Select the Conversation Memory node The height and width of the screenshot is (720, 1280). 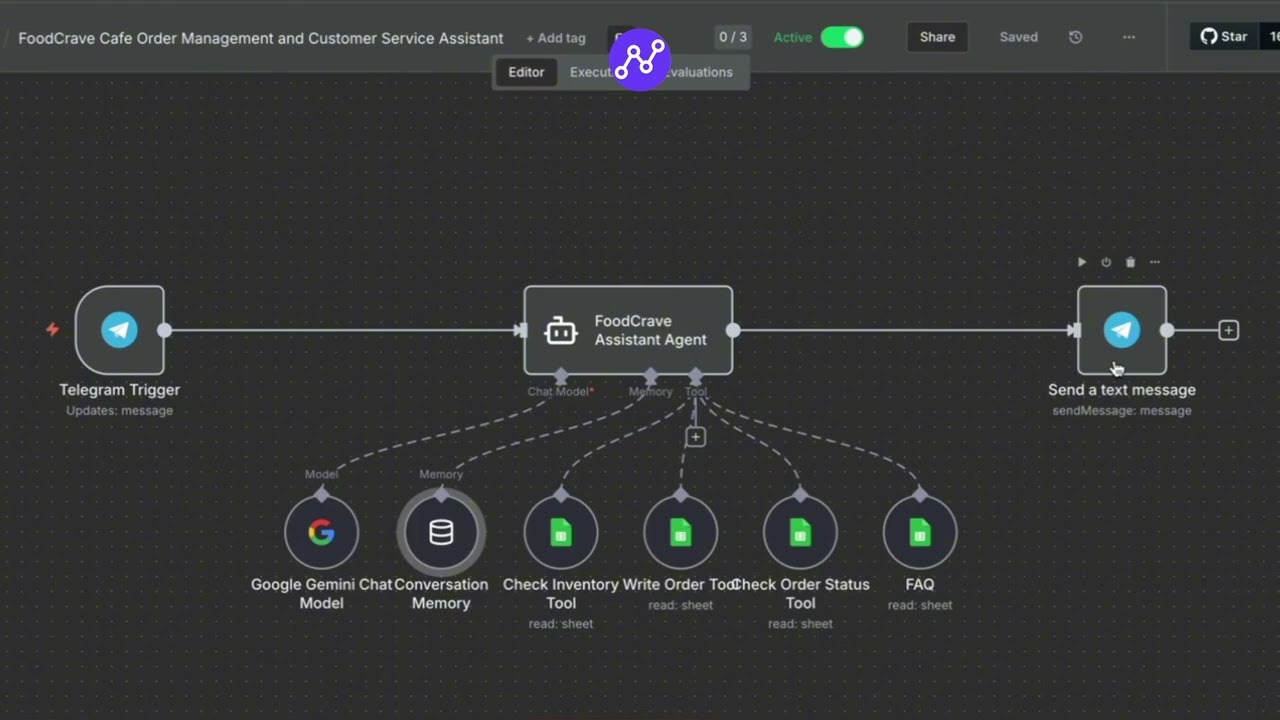pyautogui.click(x=441, y=533)
